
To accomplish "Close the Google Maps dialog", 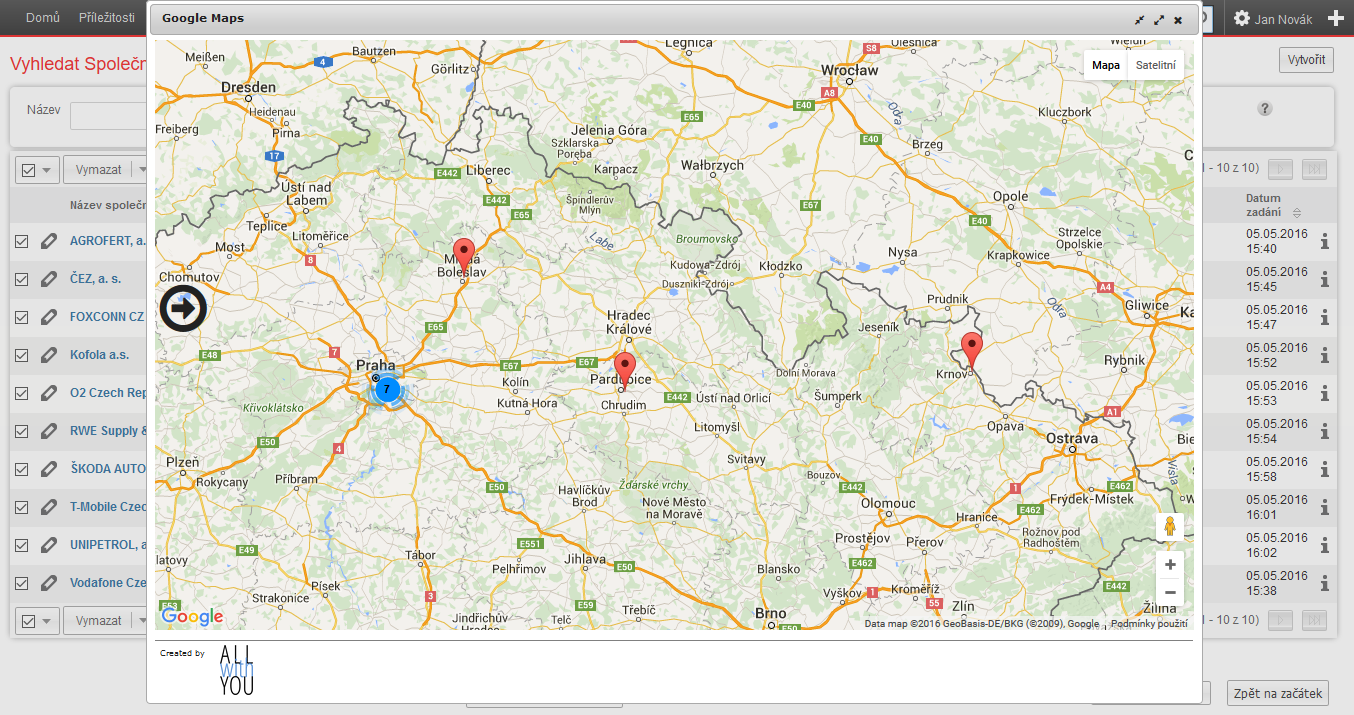I will [1178, 19].
